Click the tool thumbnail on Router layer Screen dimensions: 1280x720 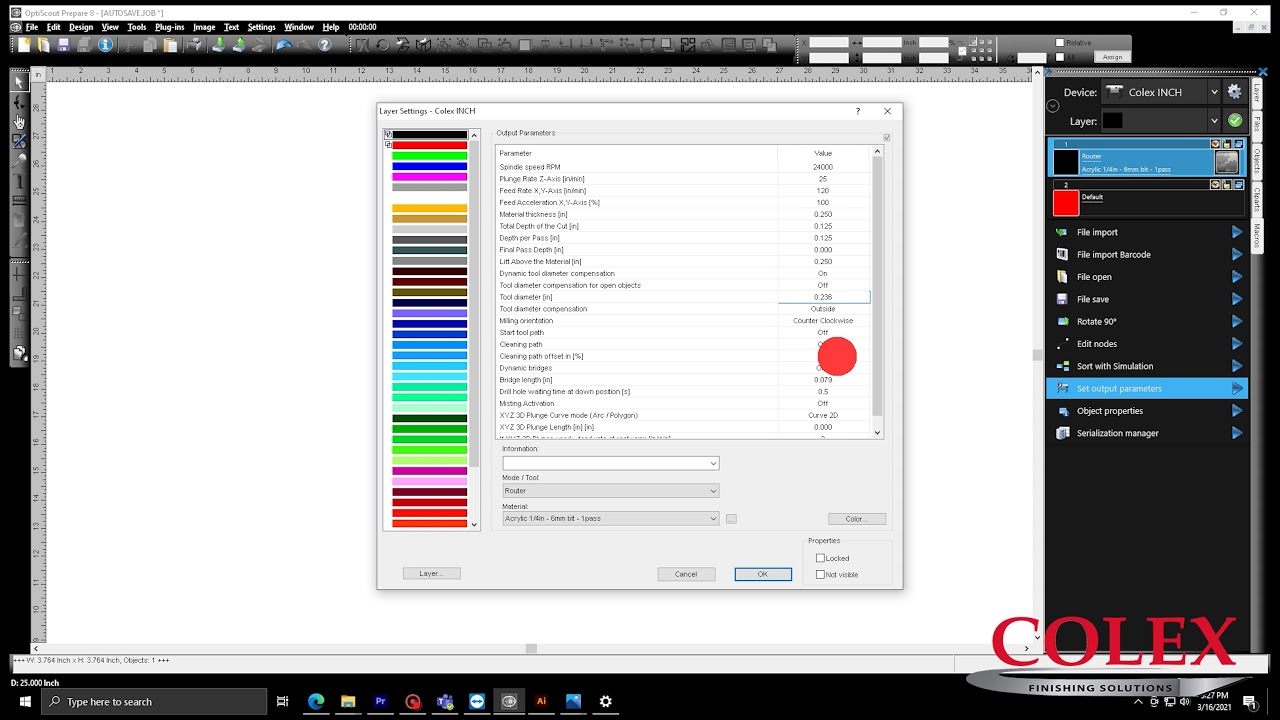pyautogui.click(x=1226, y=162)
